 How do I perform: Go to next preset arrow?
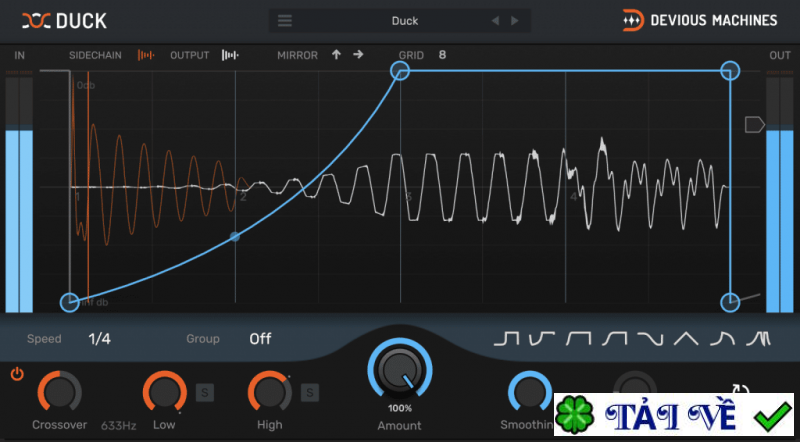[515, 21]
